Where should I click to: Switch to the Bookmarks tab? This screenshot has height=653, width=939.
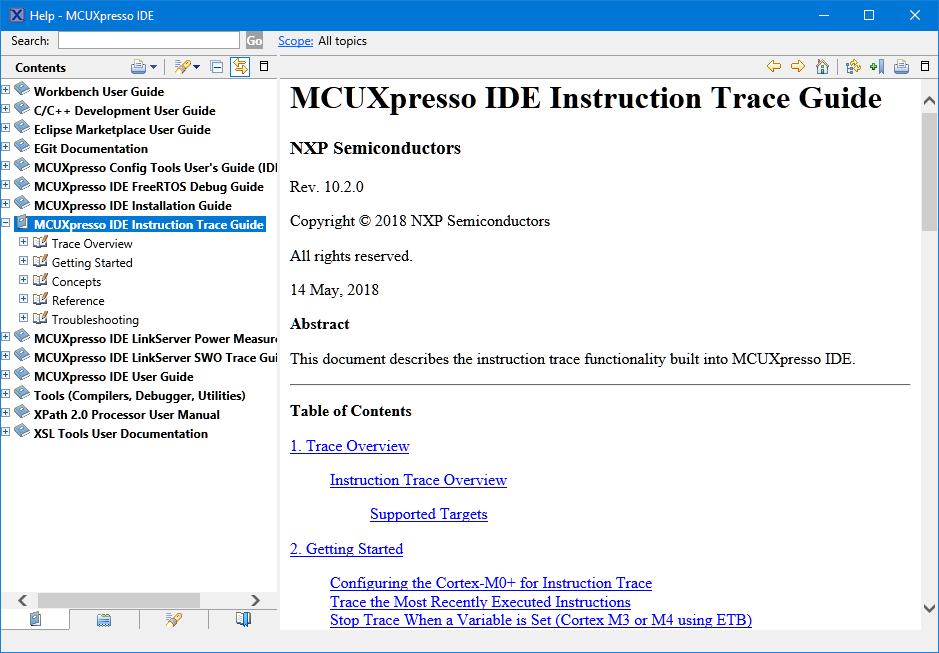click(243, 620)
